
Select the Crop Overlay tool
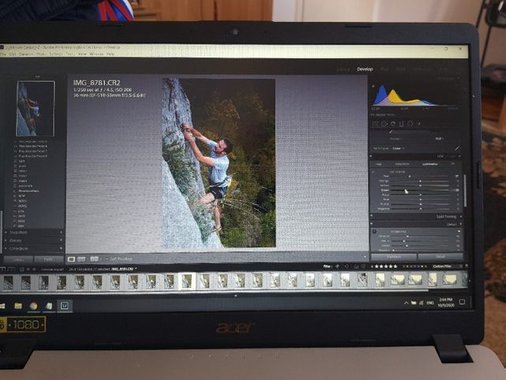(x=376, y=124)
